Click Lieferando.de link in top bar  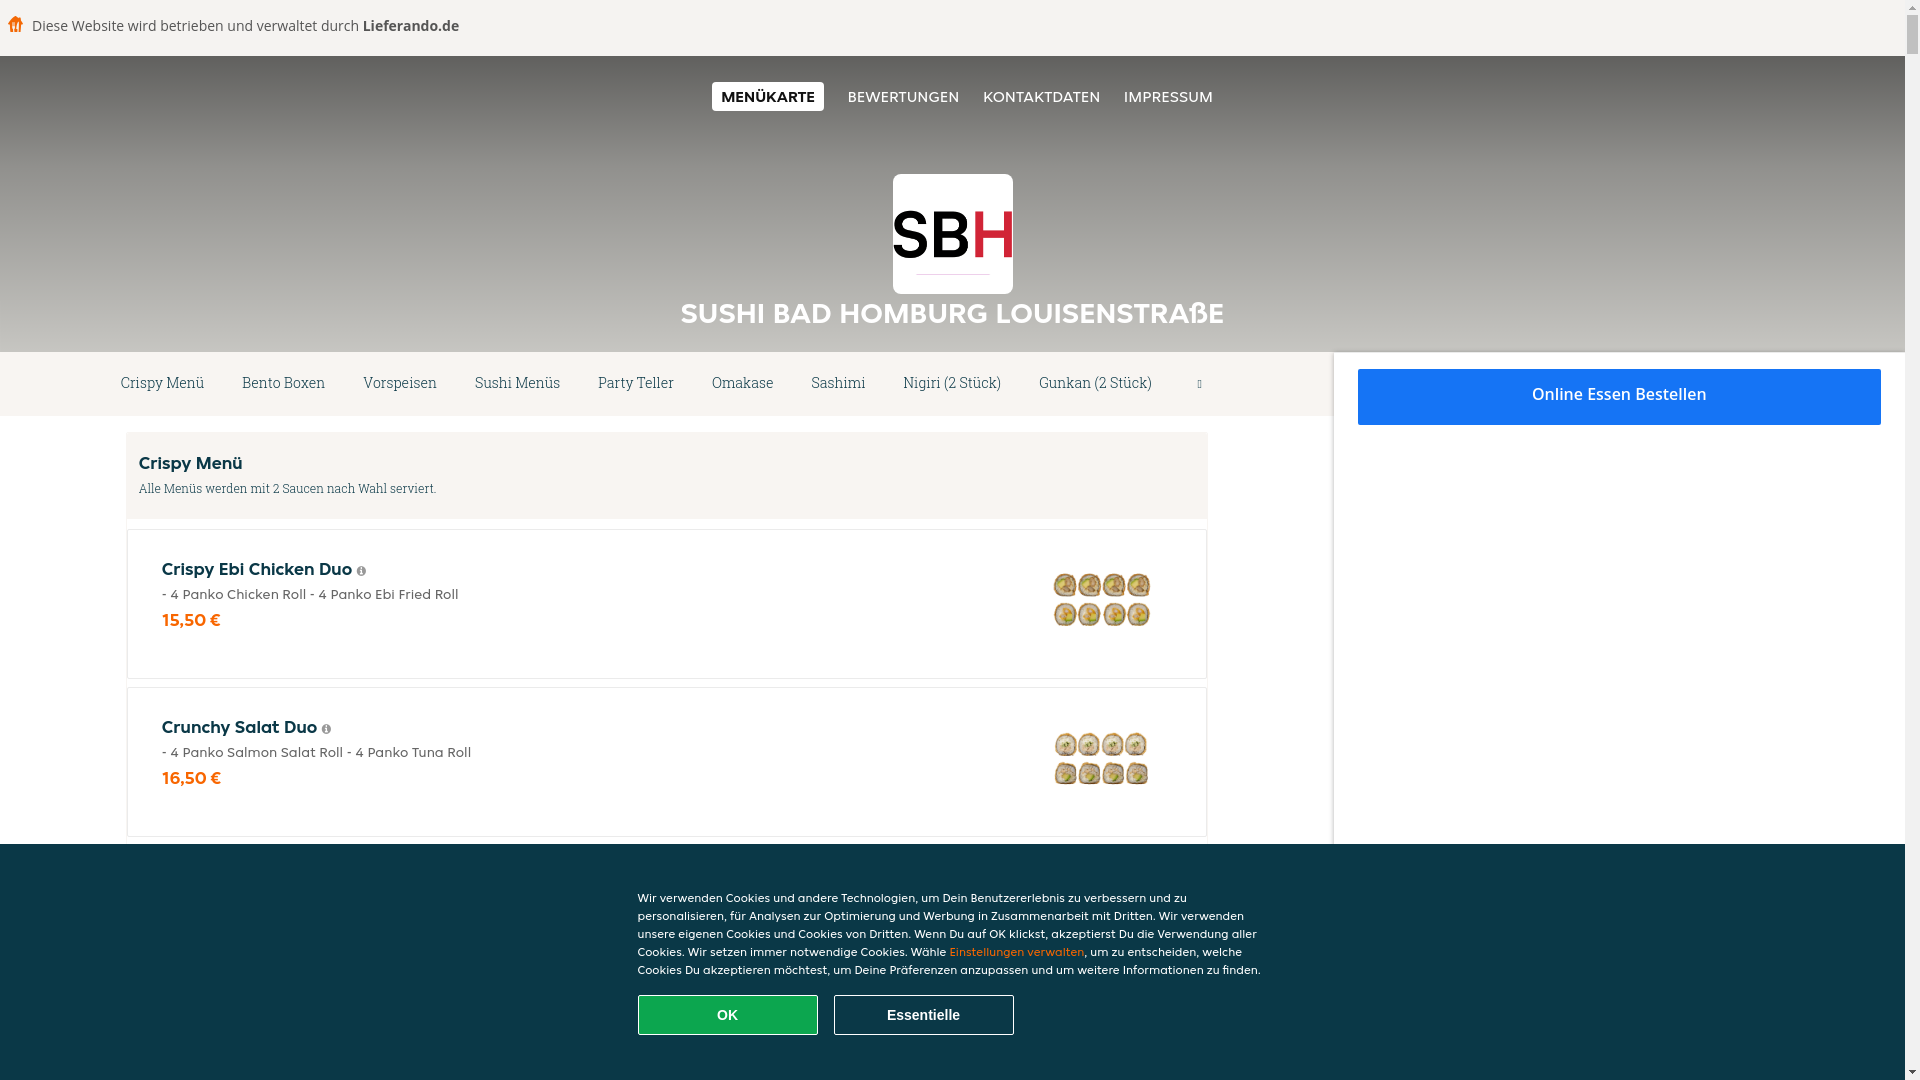(411, 26)
